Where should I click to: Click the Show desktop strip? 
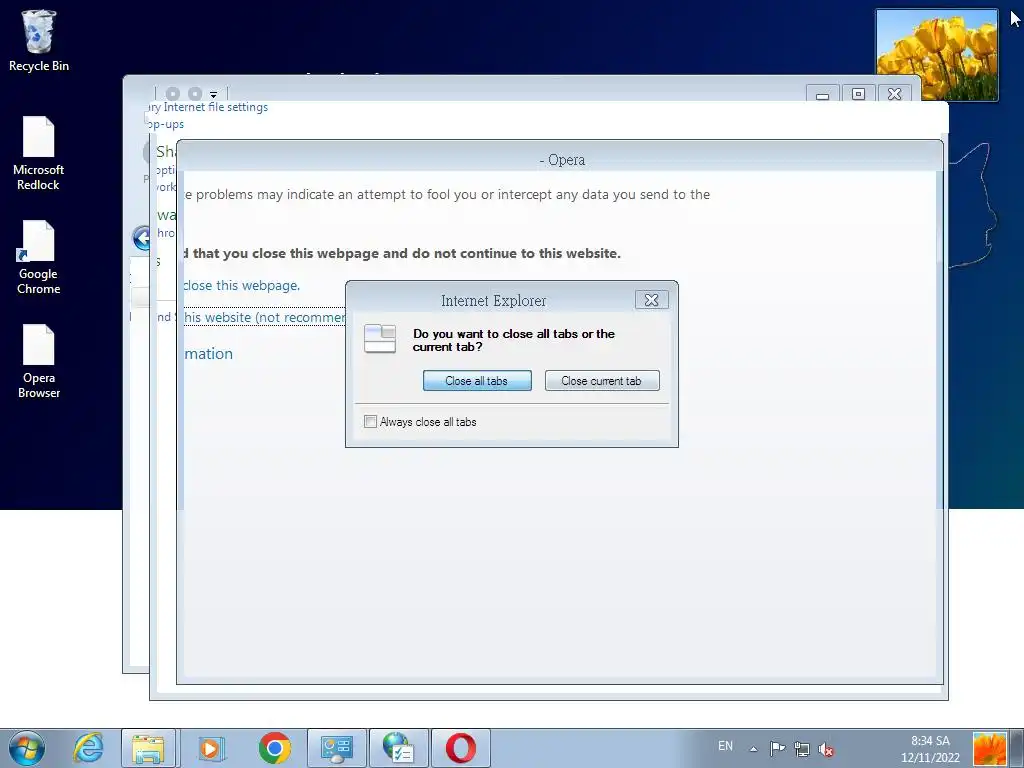click(1017, 748)
